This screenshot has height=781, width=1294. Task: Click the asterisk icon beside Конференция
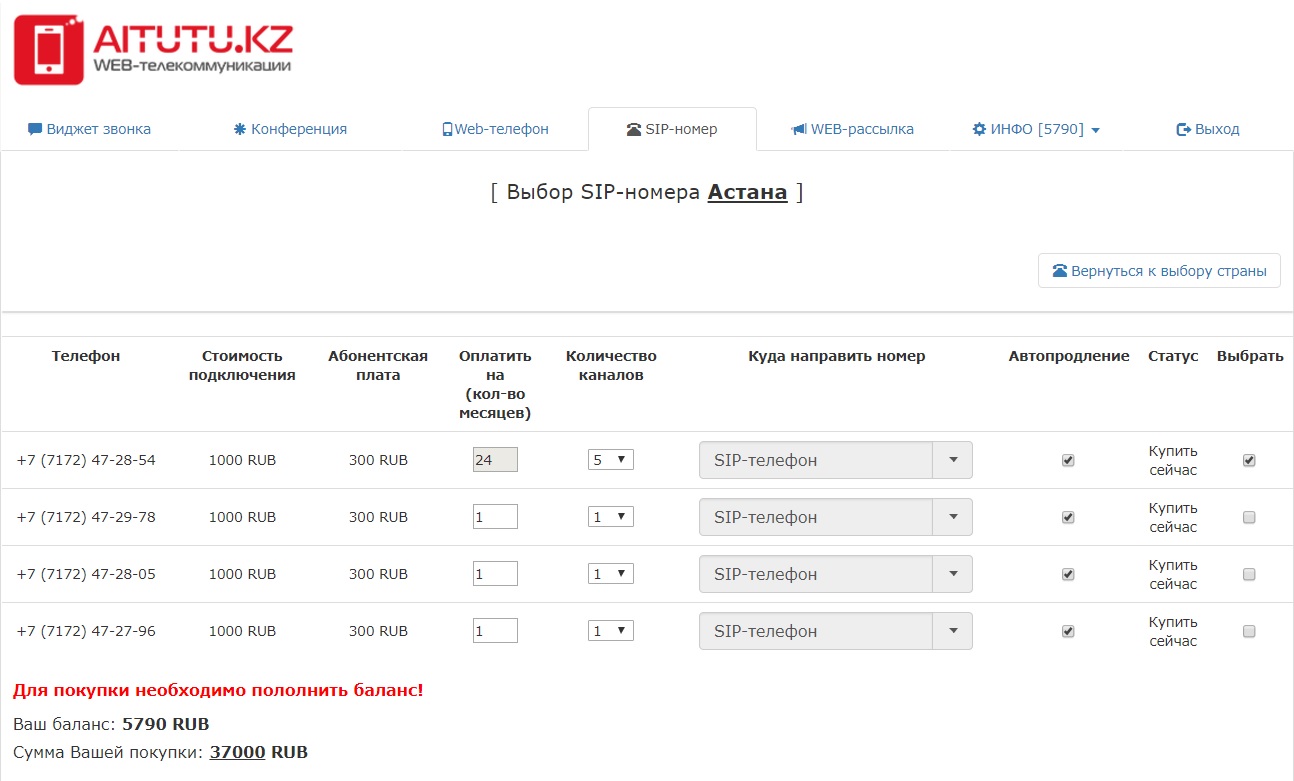240,129
